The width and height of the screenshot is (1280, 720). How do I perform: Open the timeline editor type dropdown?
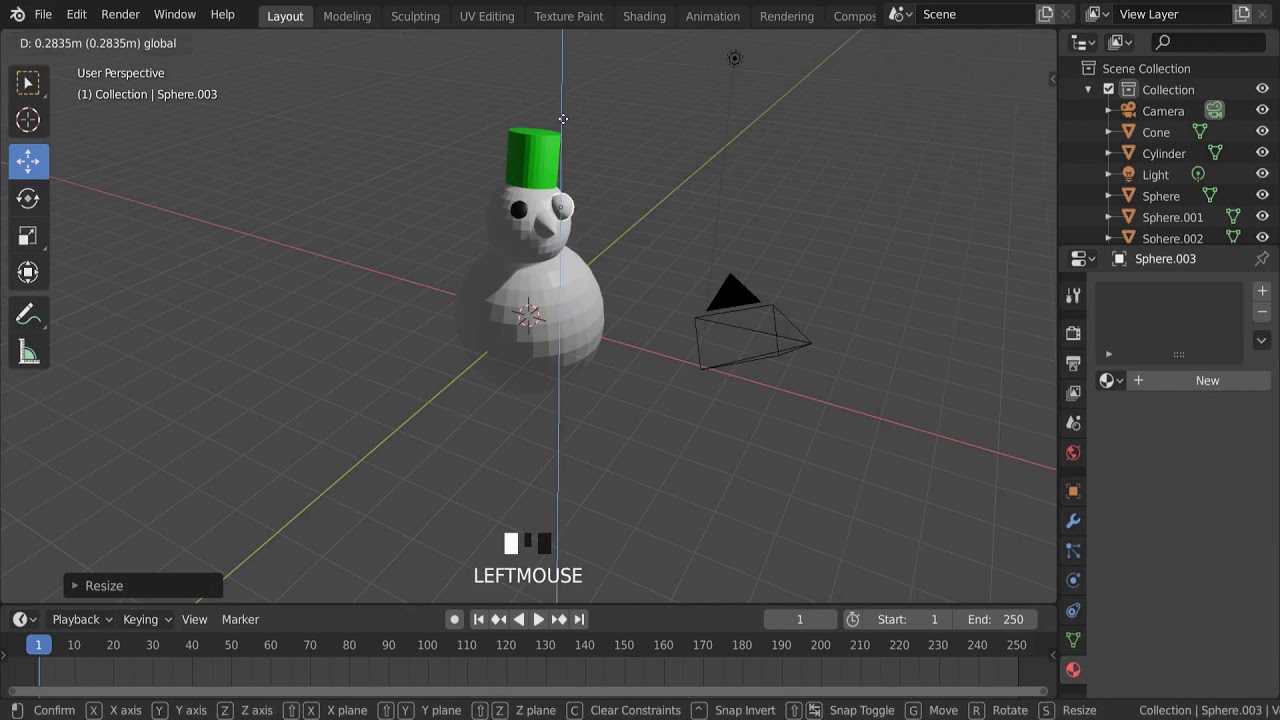pyautogui.click(x=24, y=619)
